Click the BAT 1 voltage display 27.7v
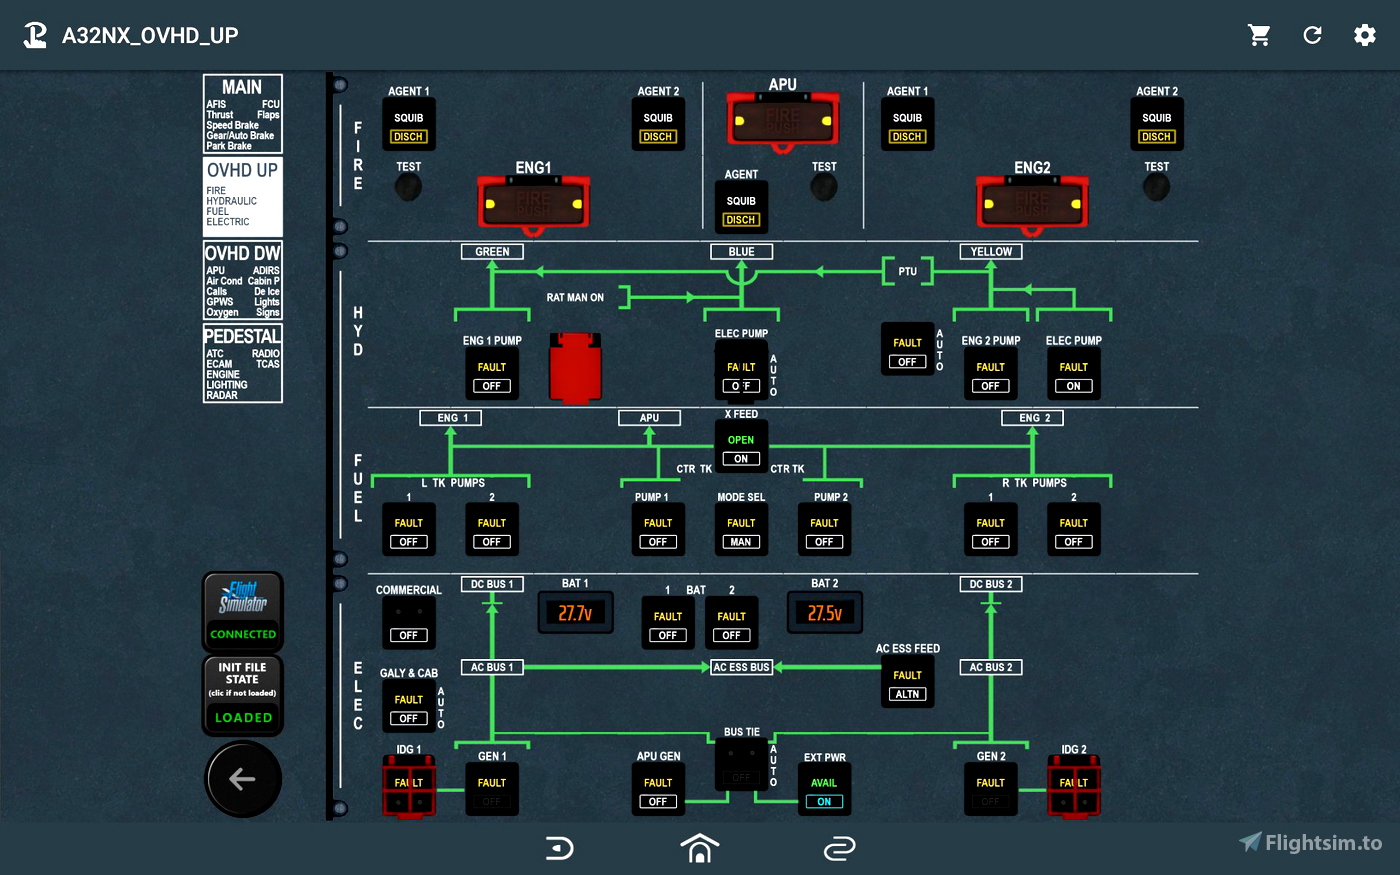This screenshot has width=1400, height=875. 575,612
